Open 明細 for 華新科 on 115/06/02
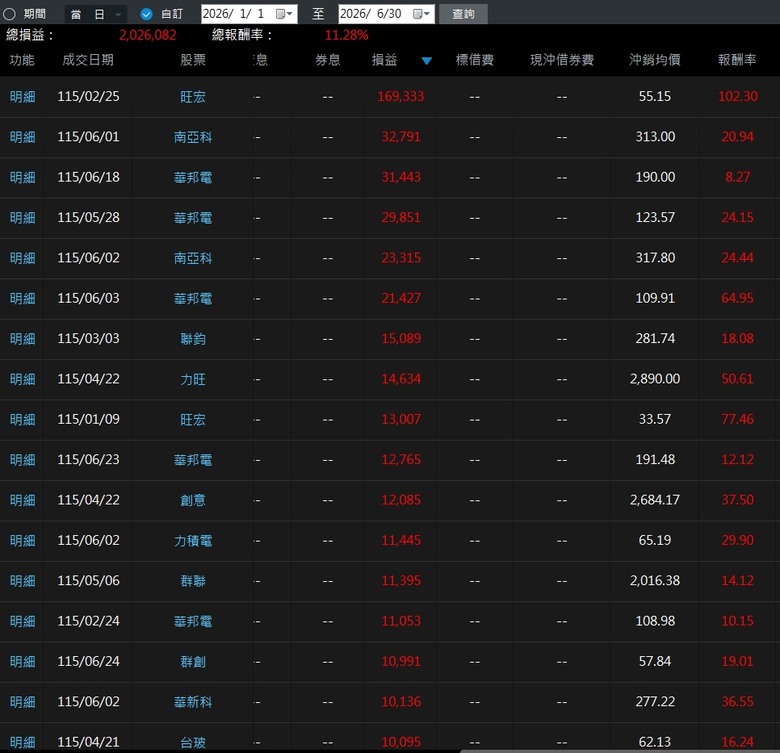Image resolution: width=780 pixels, height=753 pixels. tap(22, 702)
